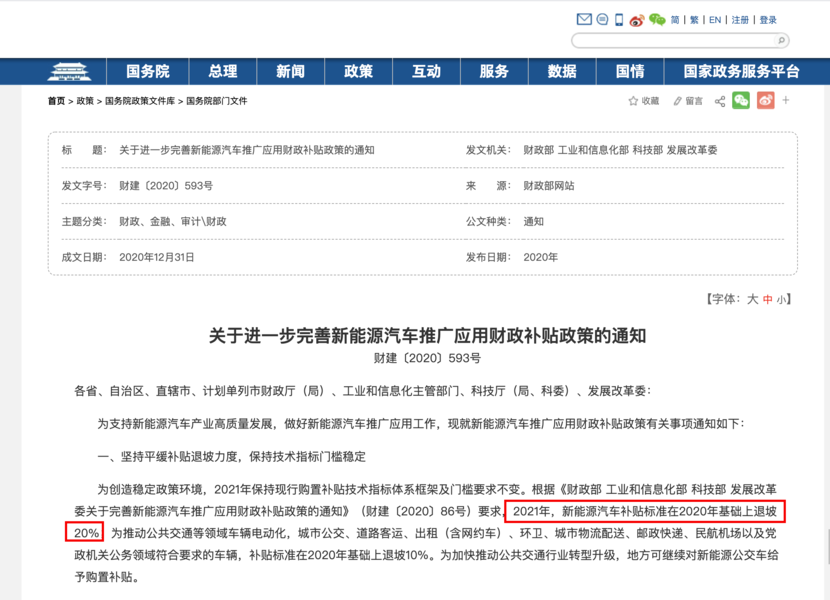The width and height of the screenshot is (830, 600).
Task: Share via green WeChat share button
Action: [x=741, y=100]
